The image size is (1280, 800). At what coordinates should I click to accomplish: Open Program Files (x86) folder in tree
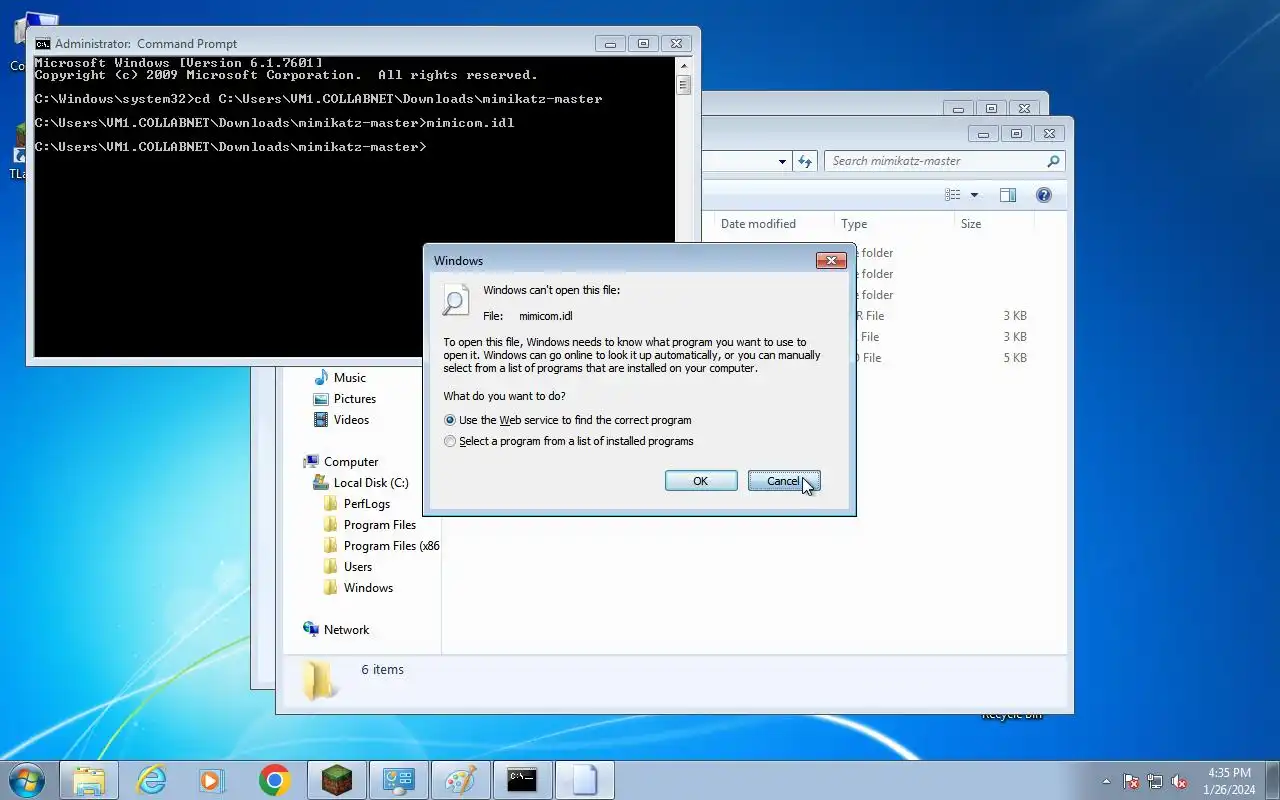tap(391, 546)
